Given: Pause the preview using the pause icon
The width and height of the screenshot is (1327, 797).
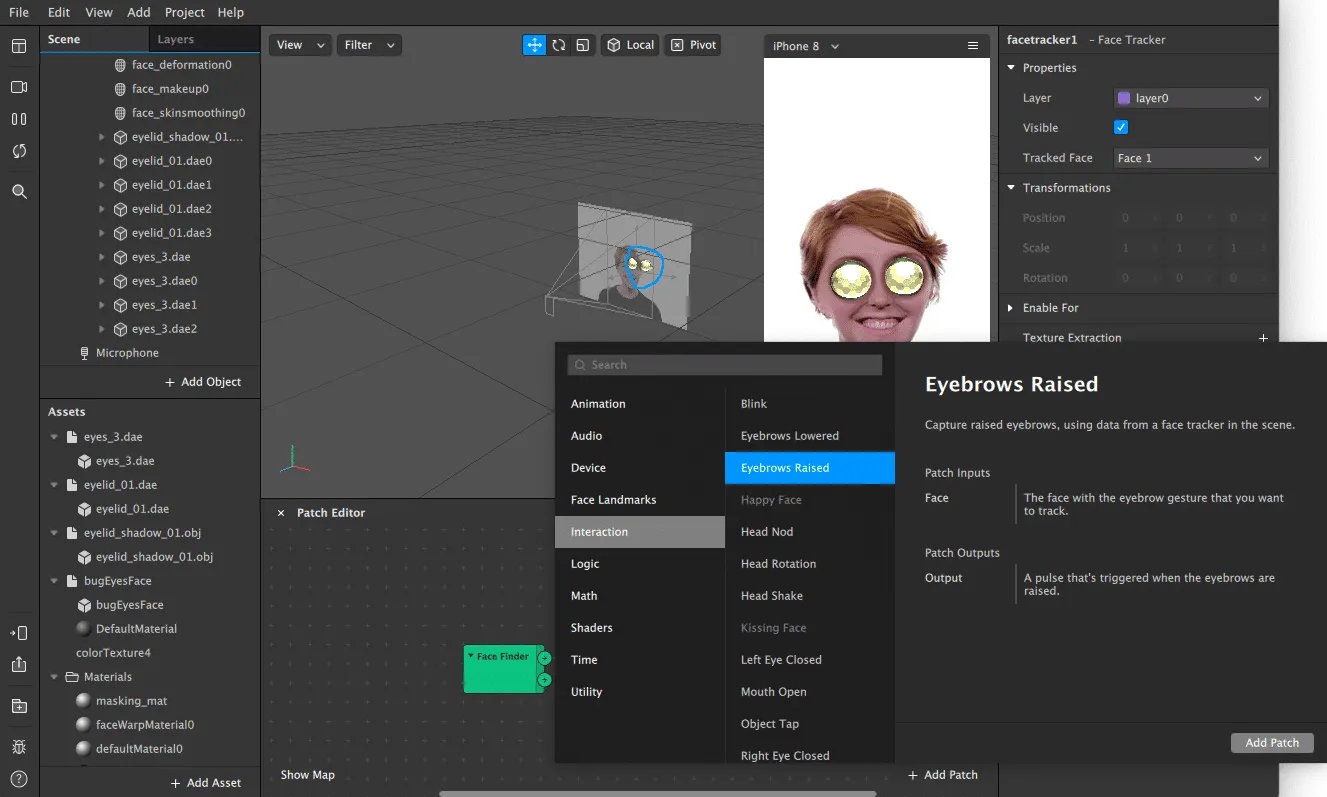Looking at the screenshot, I should pos(19,119).
